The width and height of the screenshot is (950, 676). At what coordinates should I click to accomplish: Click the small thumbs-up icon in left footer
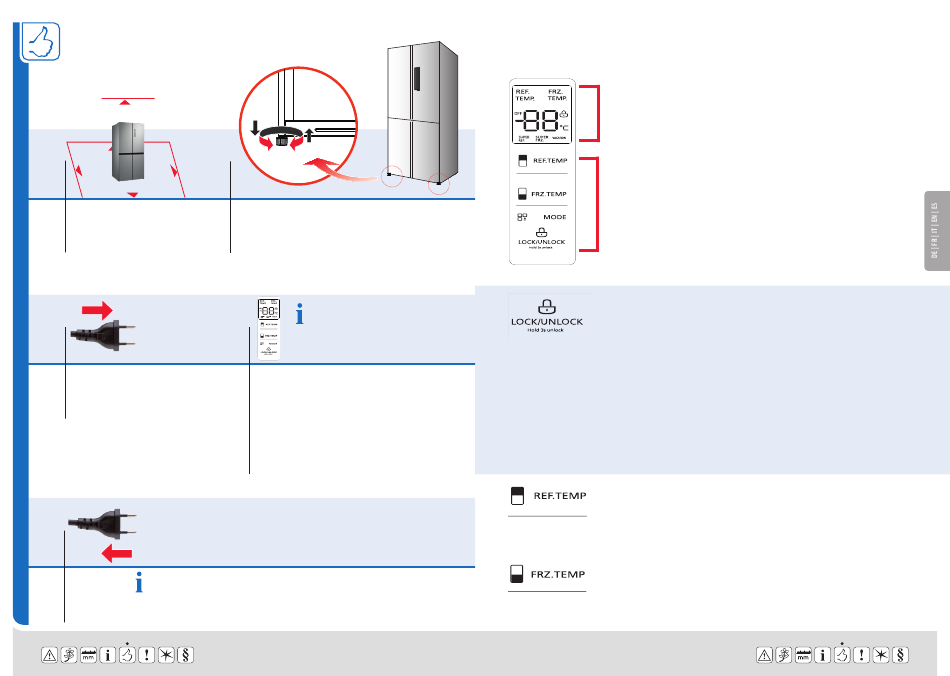tap(127, 654)
